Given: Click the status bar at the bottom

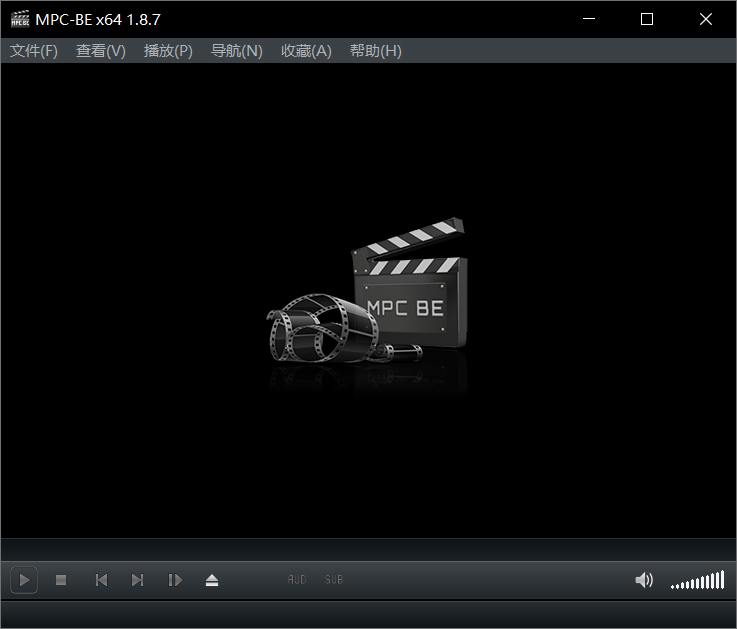Looking at the screenshot, I should (x=368, y=614).
